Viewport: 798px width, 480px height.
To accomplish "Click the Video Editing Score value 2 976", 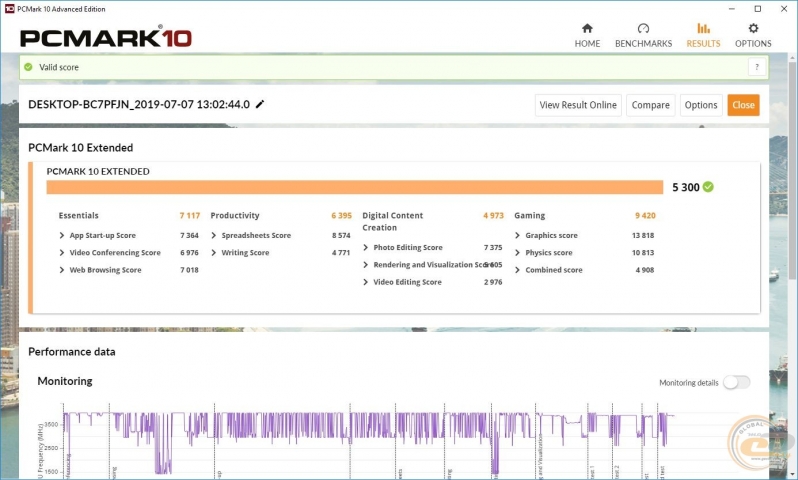I will [493, 282].
